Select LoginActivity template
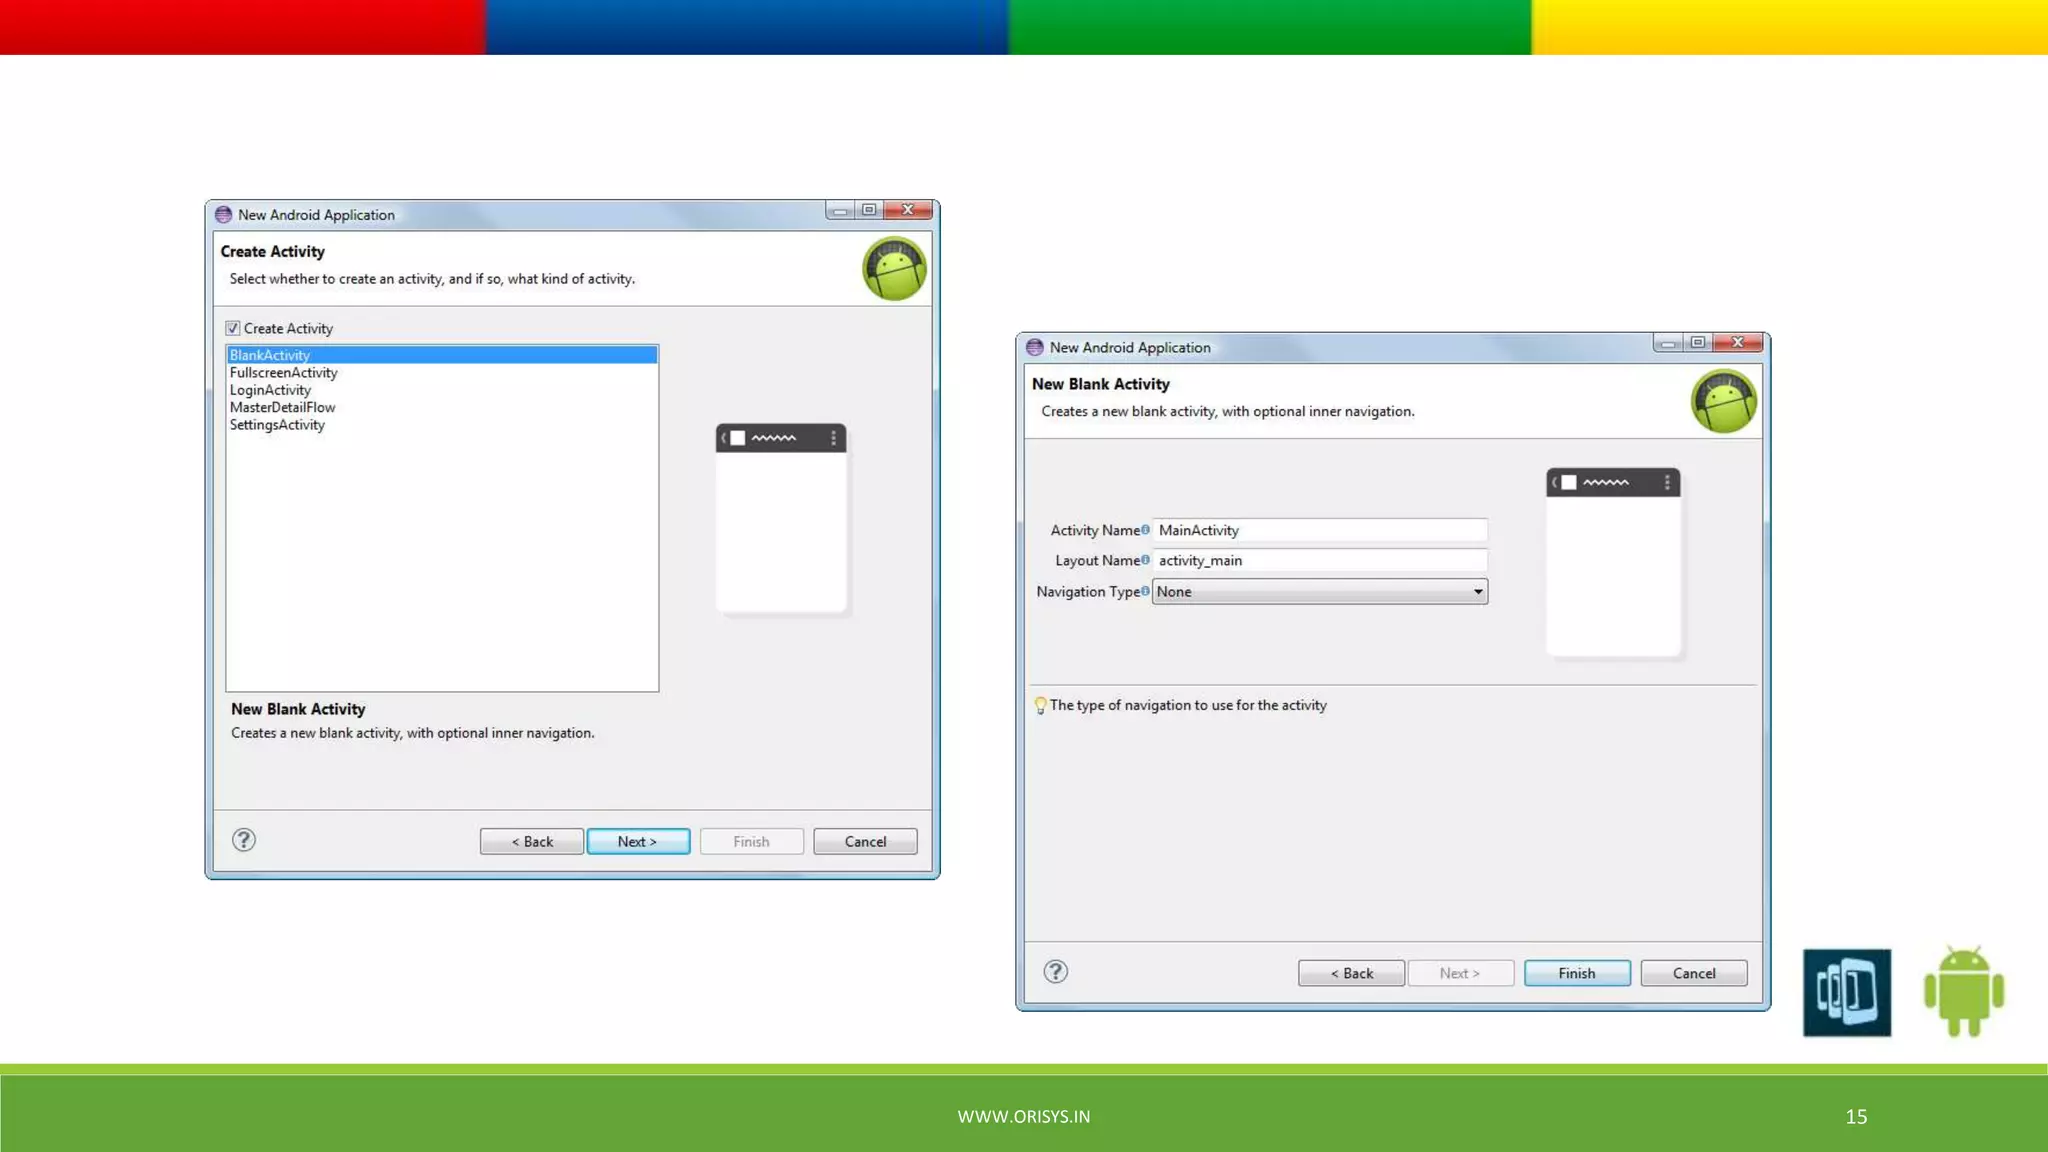Screen dimensions: 2048x1152 tap(270, 390)
